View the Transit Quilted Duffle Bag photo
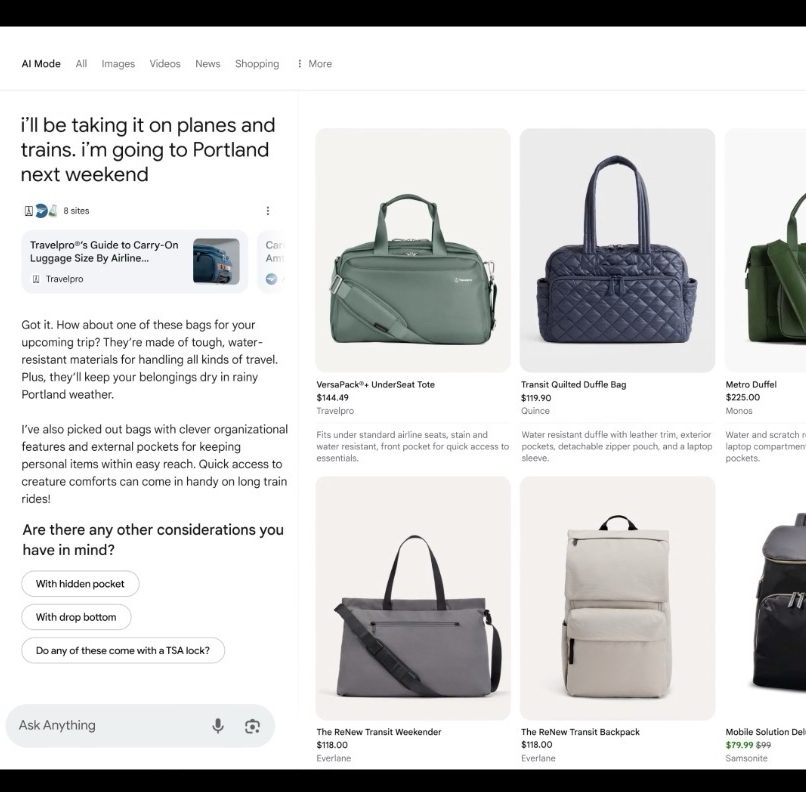This screenshot has width=806, height=792. coord(617,250)
